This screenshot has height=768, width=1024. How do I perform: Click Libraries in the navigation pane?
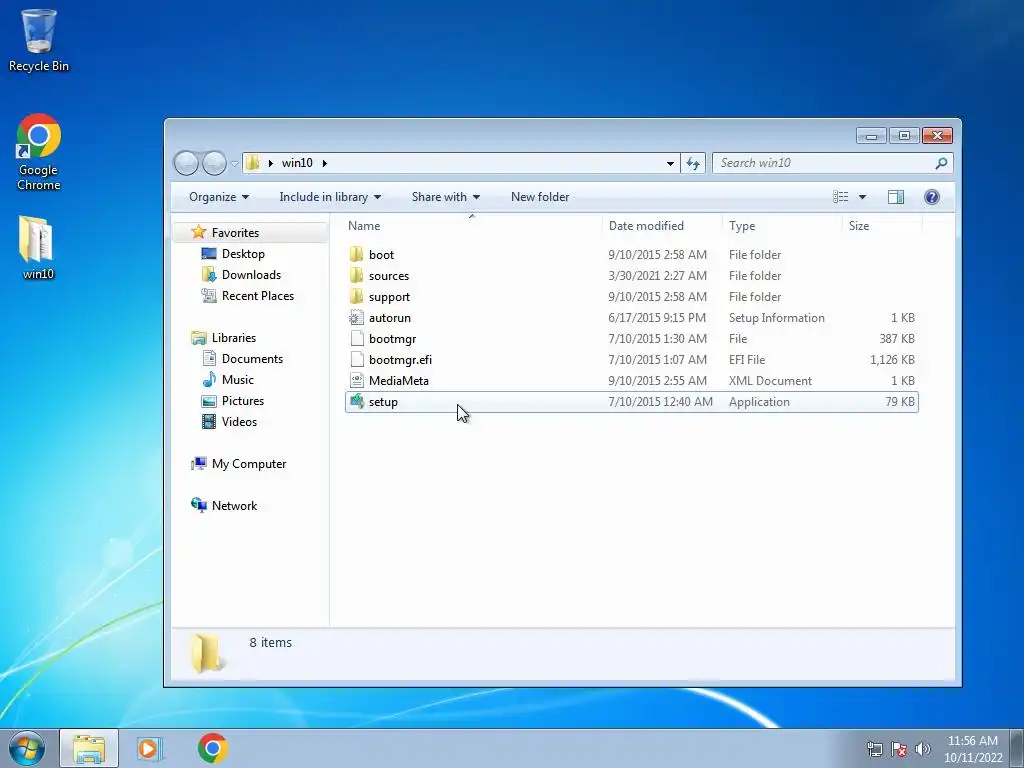[234, 338]
